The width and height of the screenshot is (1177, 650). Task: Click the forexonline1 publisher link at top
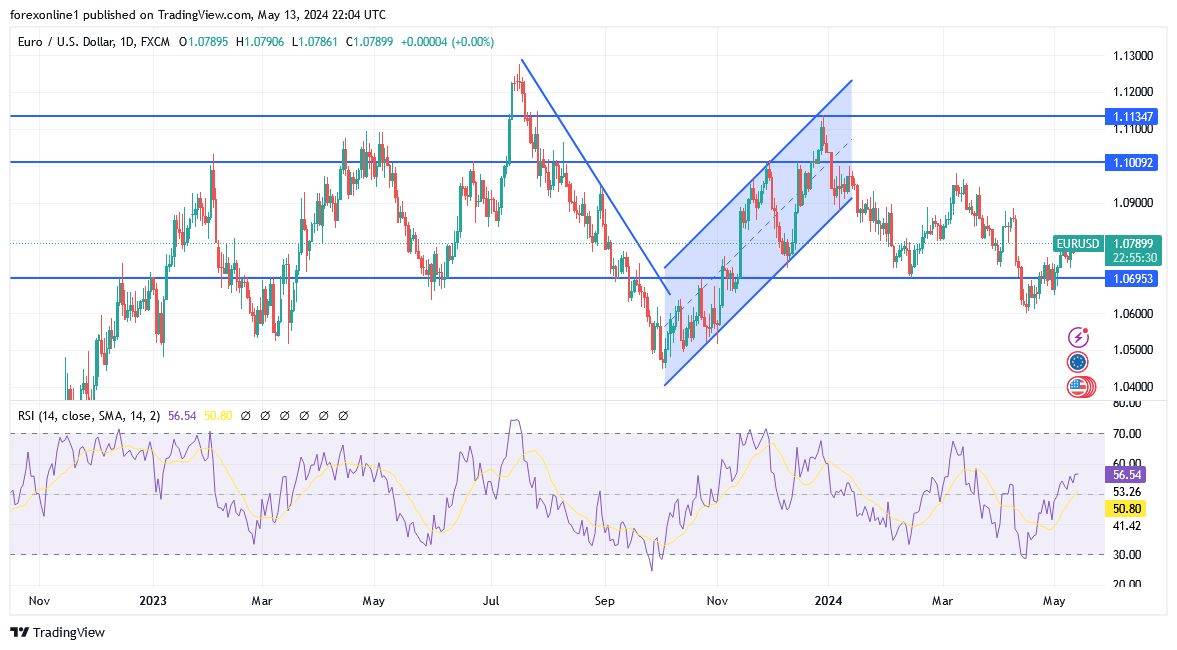tap(39, 15)
